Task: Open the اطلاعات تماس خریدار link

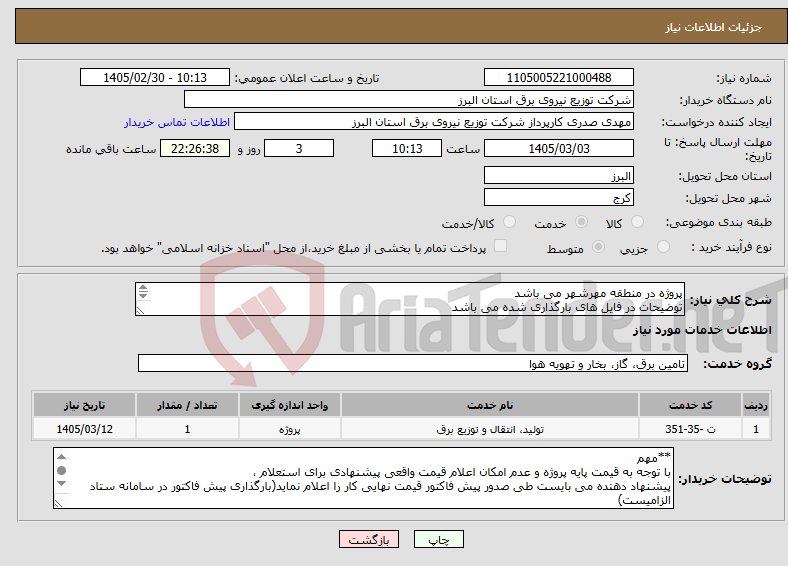Action: [x=177, y=122]
